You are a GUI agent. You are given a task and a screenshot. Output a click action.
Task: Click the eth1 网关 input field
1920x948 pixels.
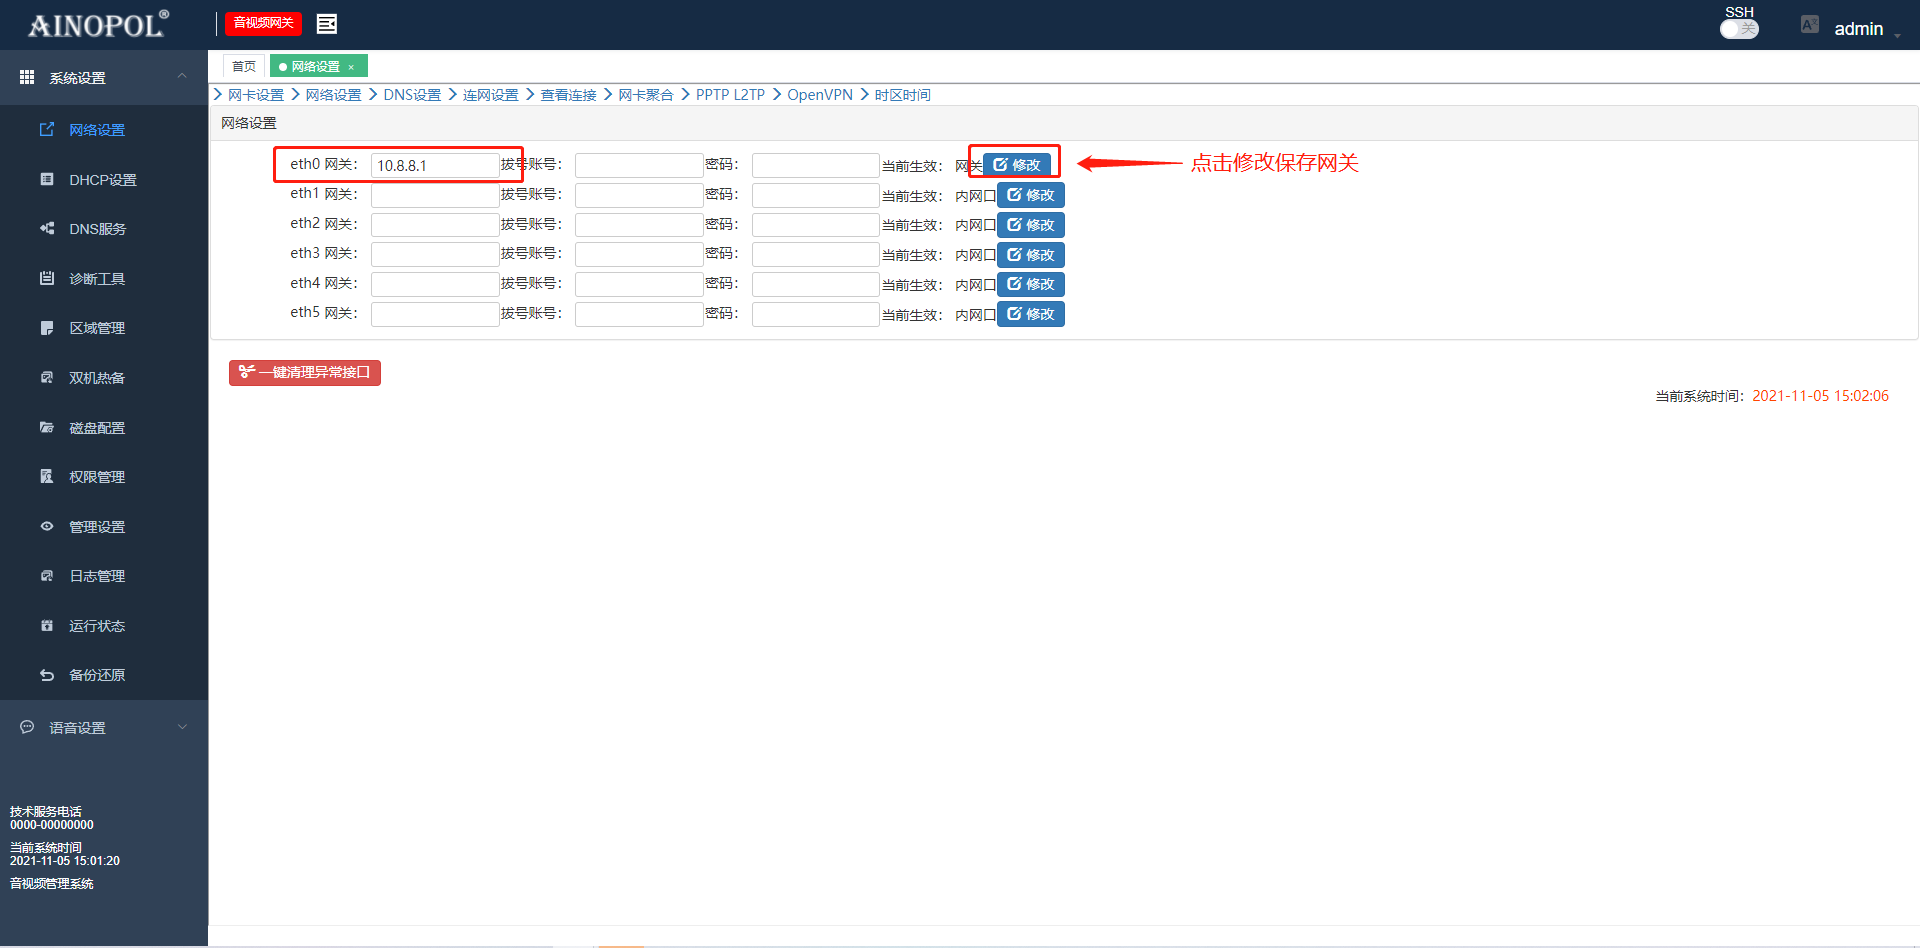pyautogui.click(x=434, y=195)
